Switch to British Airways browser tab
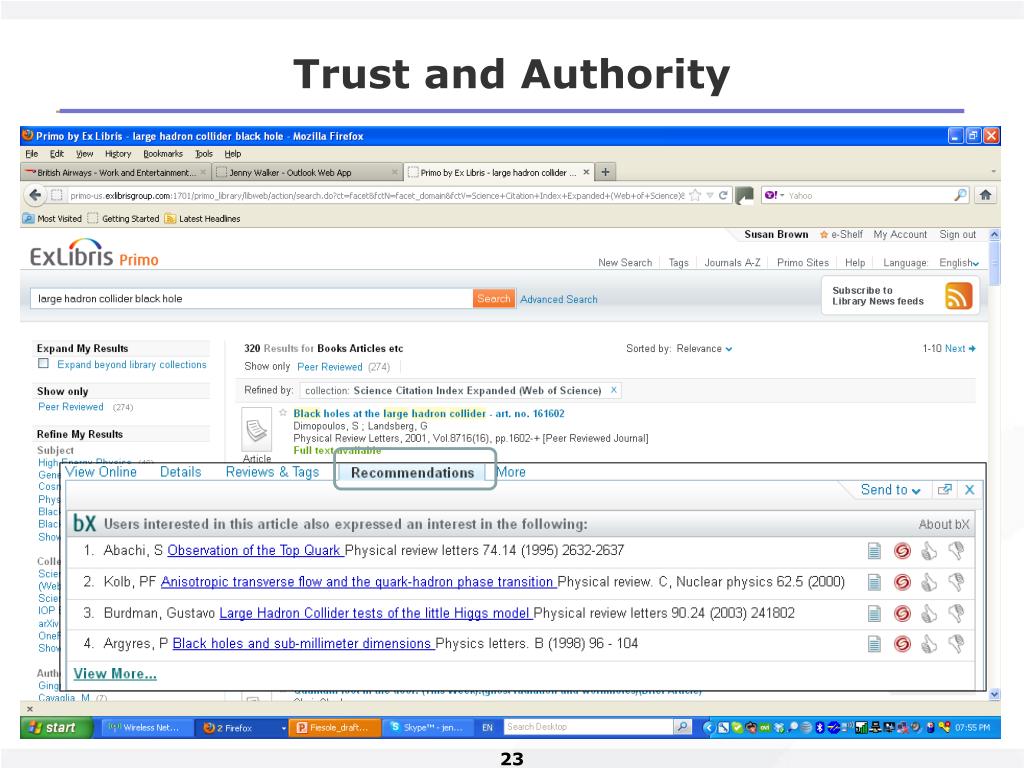This screenshot has height=768, width=1024. (115, 172)
